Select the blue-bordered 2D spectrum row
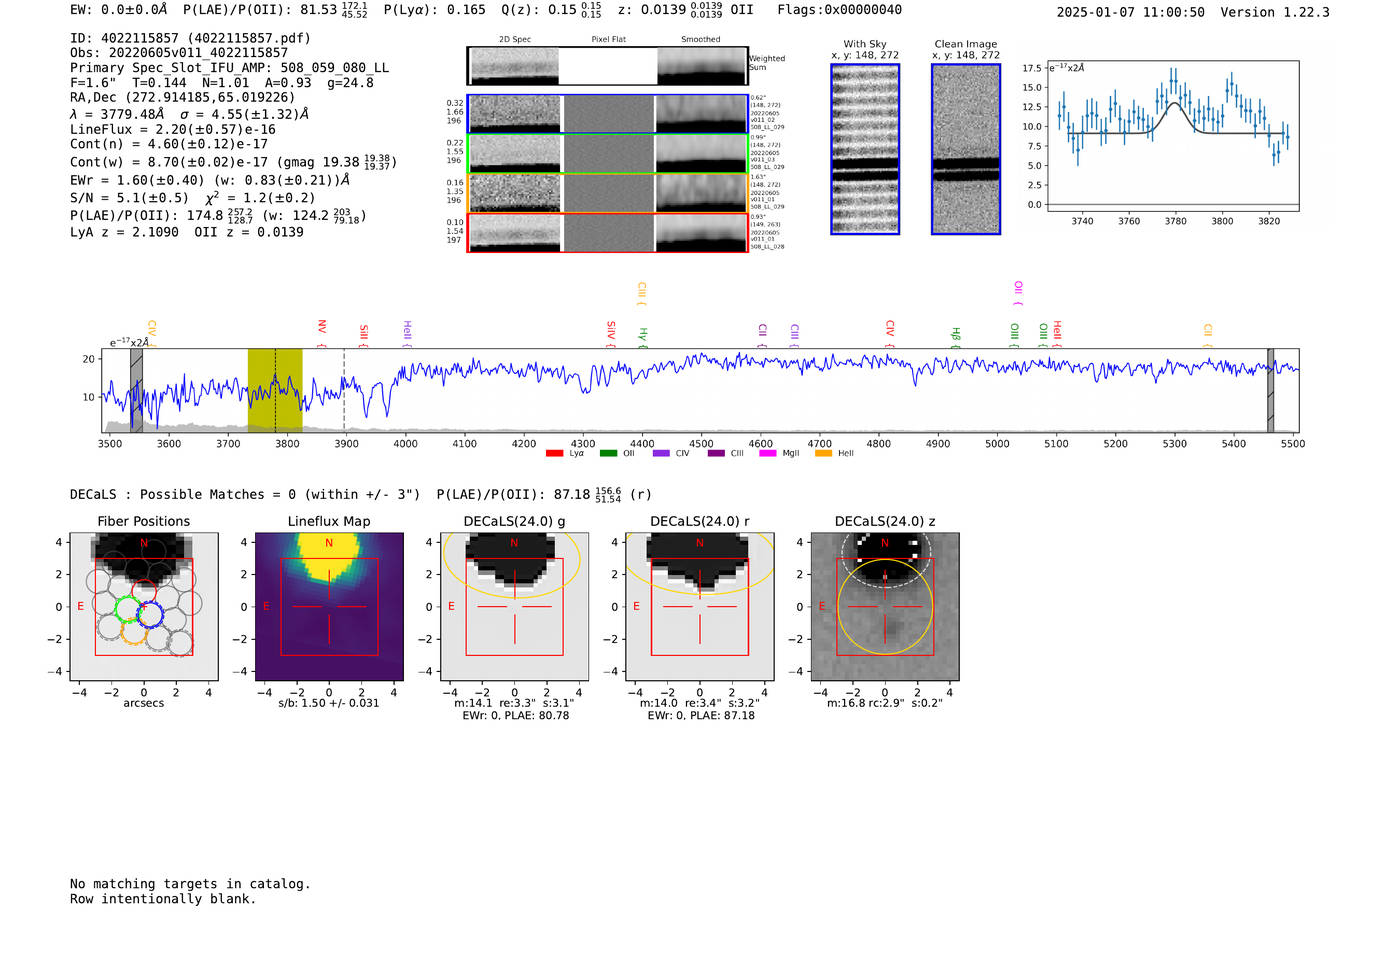The height and width of the screenshot is (953, 1400). click(x=608, y=114)
